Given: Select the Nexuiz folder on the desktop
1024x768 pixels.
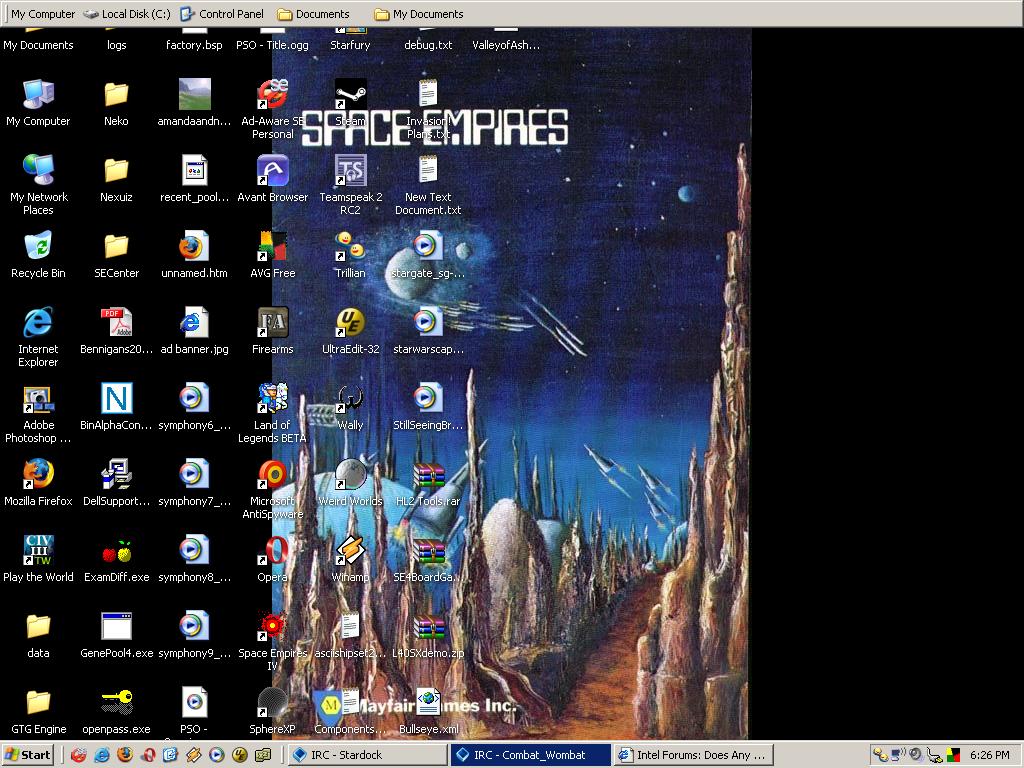Looking at the screenshot, I should [116, 172].
